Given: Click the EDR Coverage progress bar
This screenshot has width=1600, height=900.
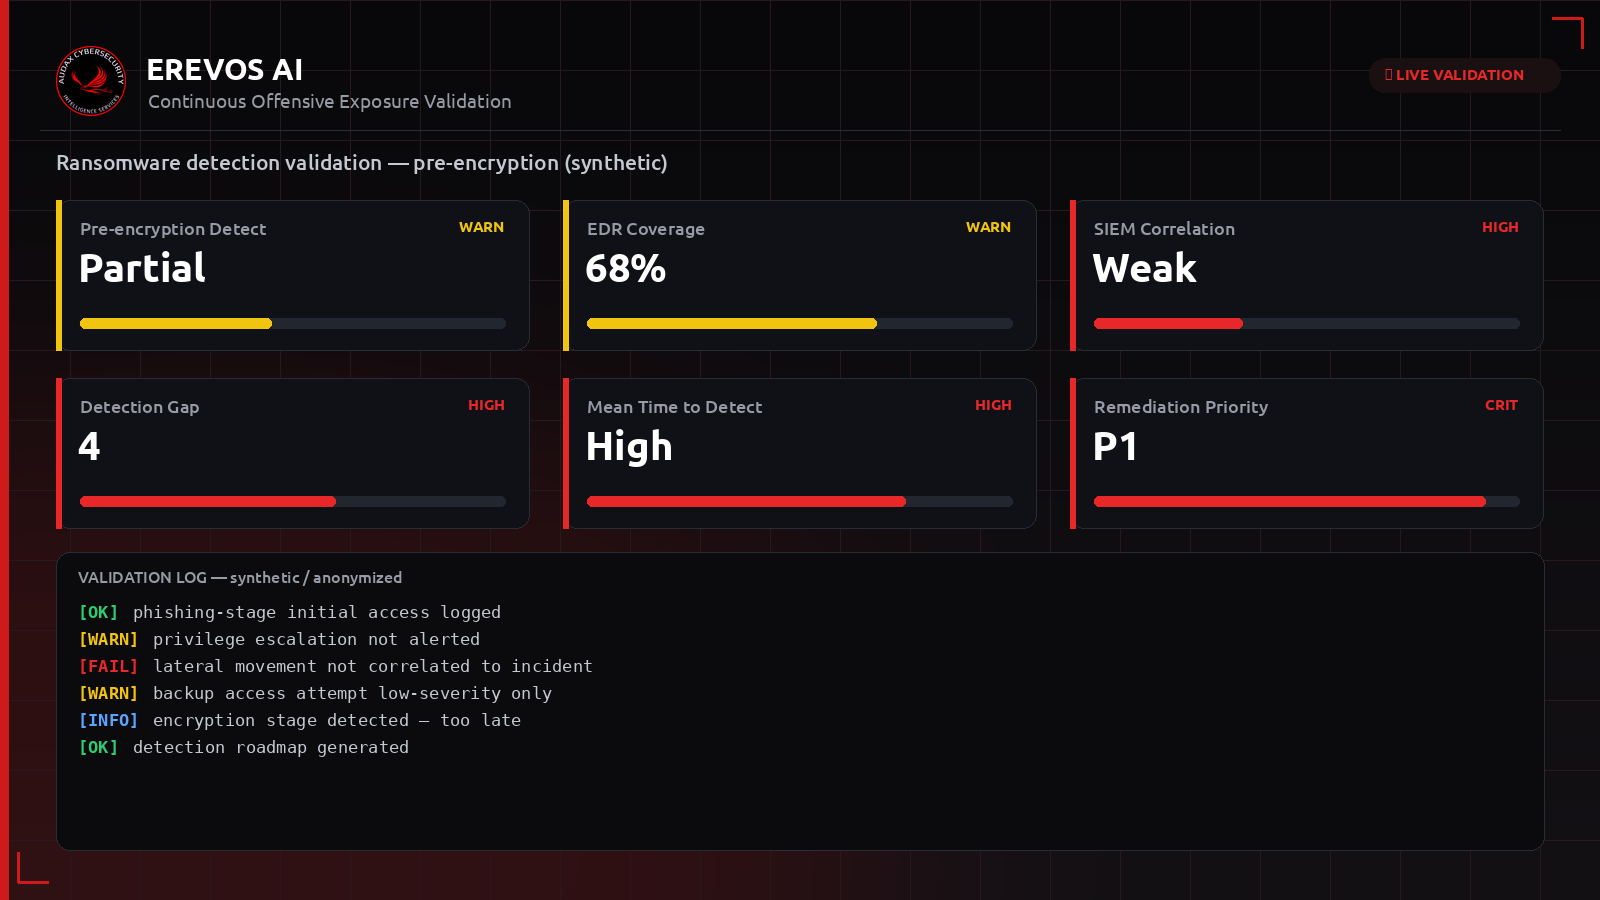Looking at the screenshot, I should (800, 323).
